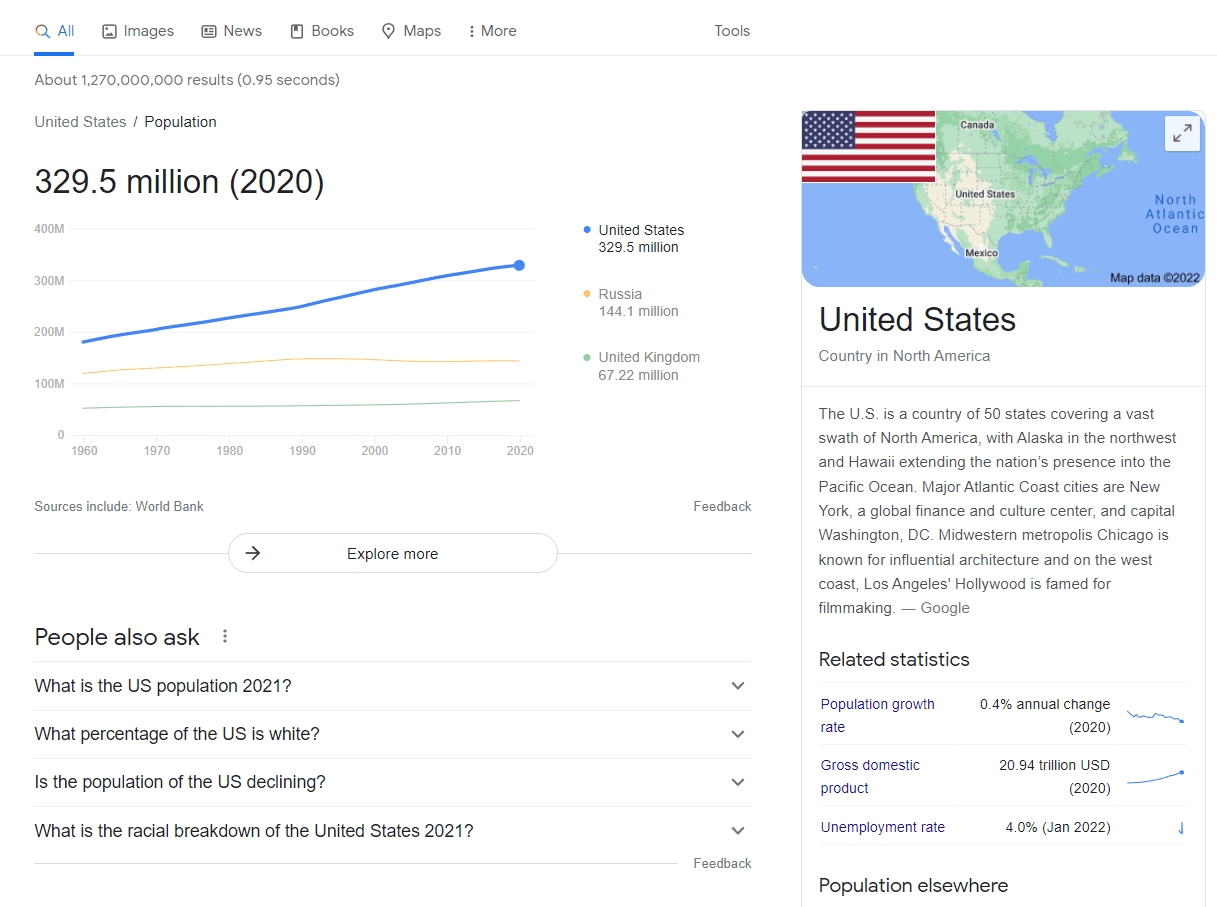The image size is (1217, 907).
Task: Click the search magnifier icon
Action: pos(40,31)
